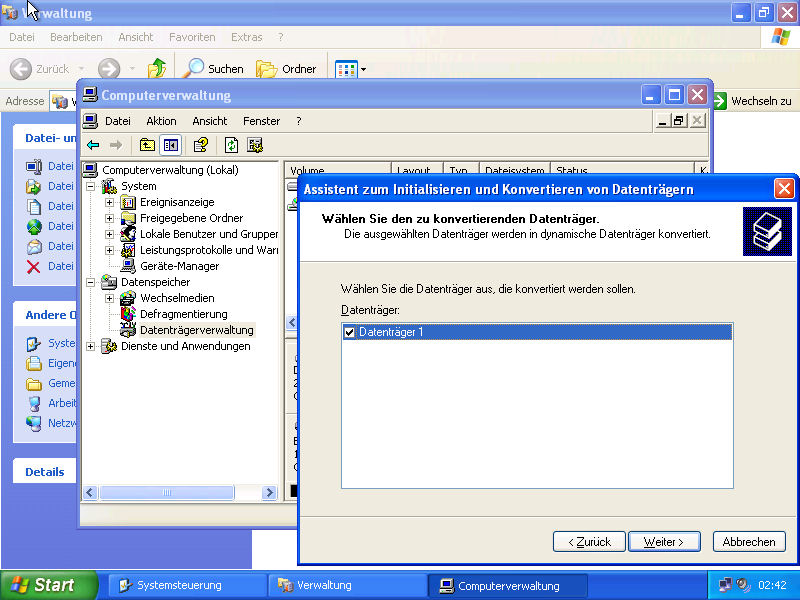This screenshot has width=800, height=600.
Task: Open the views dropdown arrow in Explorer
Action: coord(363,69)
